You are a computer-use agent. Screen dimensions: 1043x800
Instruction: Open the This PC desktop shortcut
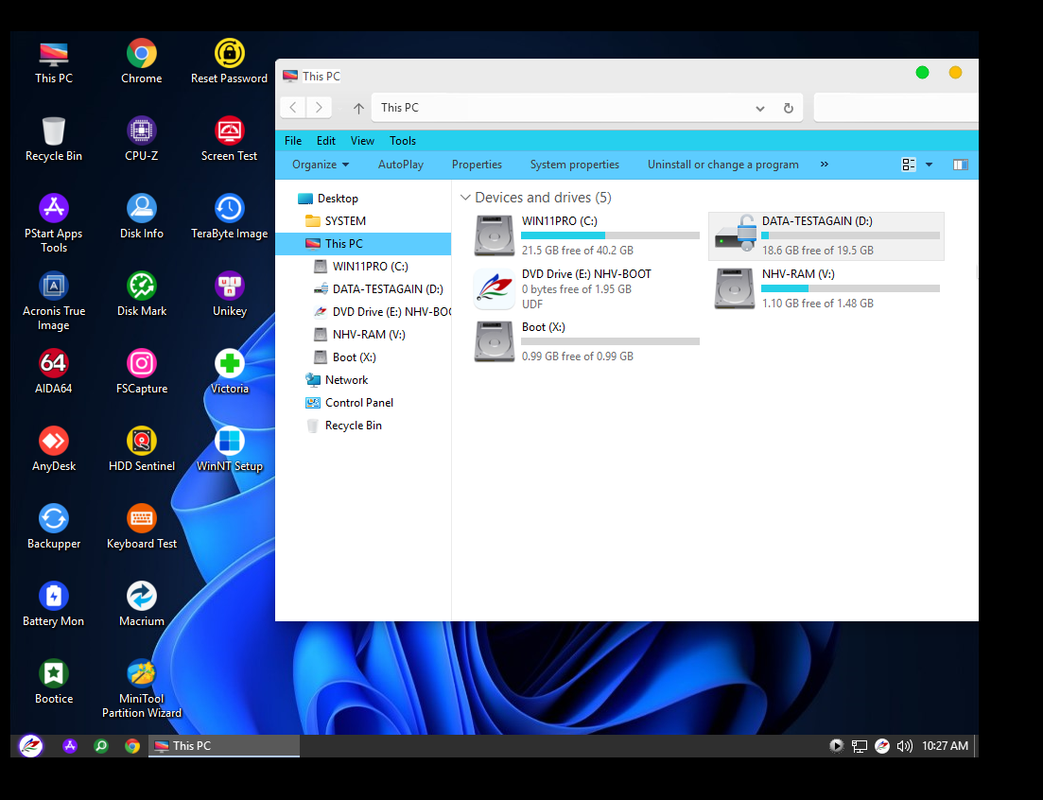click(x=53, y=61)
